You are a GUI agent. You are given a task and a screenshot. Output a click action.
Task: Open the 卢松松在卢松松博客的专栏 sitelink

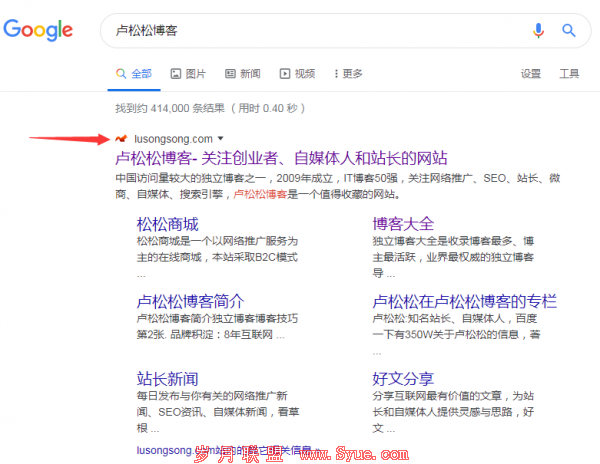[465, 301]
